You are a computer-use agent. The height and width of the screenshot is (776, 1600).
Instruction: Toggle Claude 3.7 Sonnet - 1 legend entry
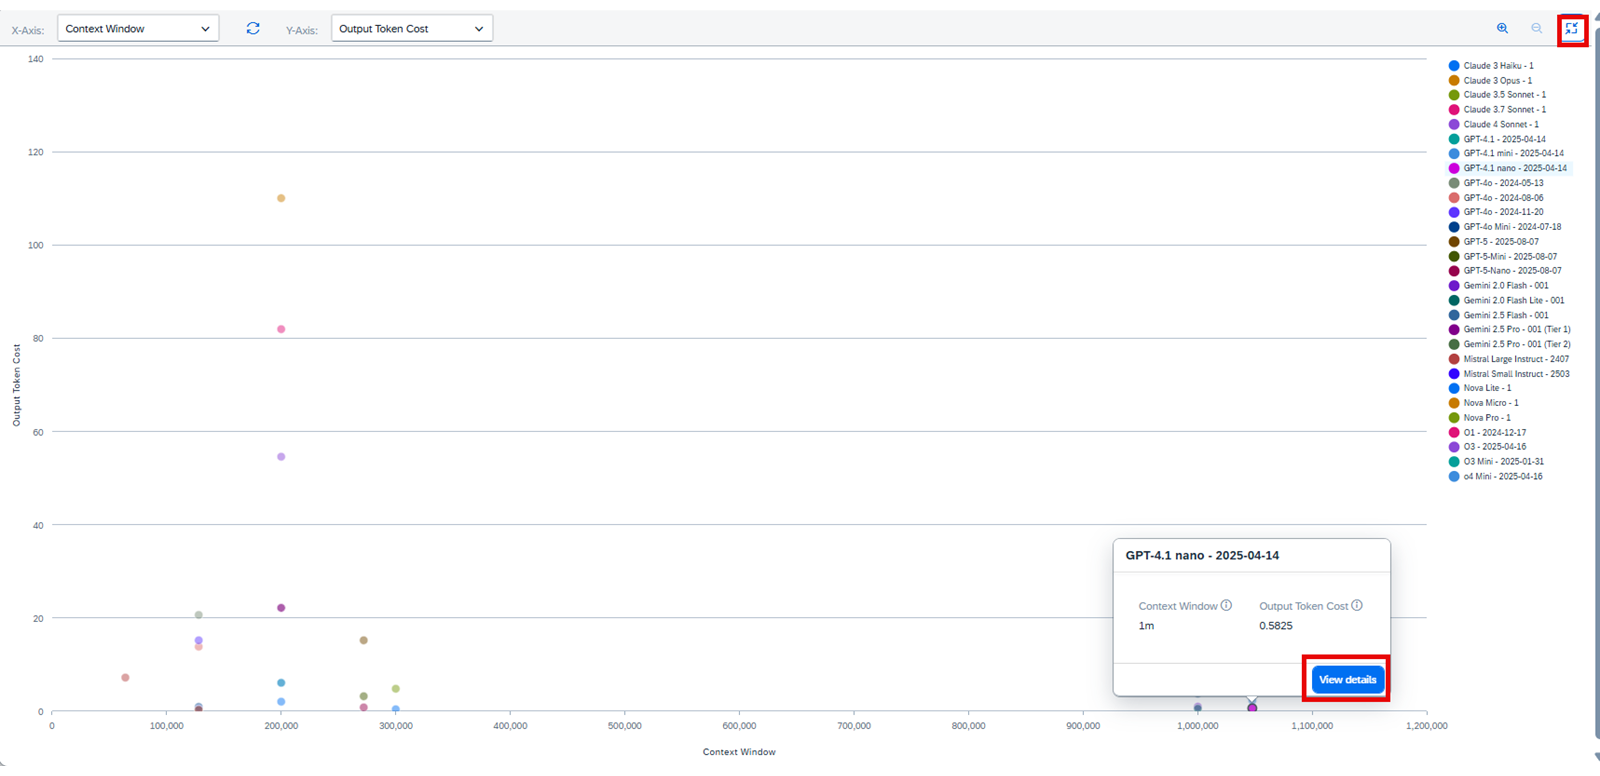pos(1497,110)
